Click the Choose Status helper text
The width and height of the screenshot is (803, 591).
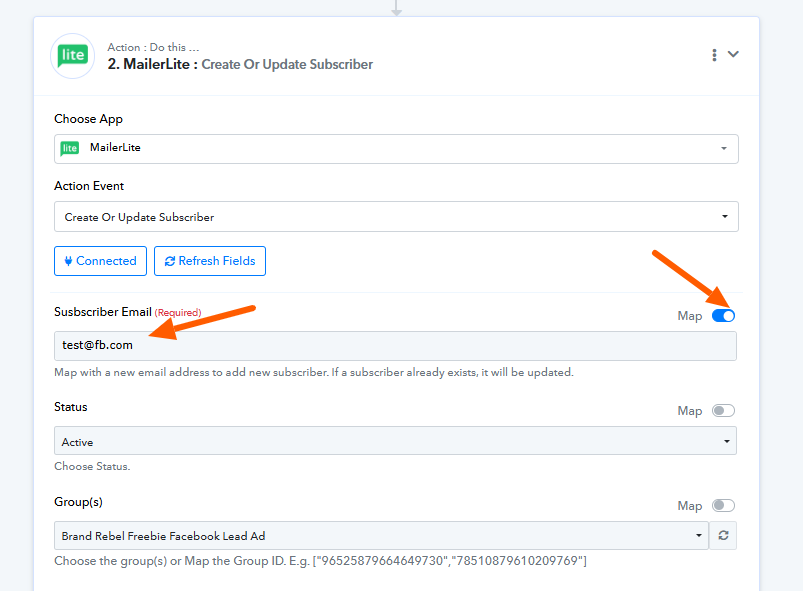click(x=92, y=467)
